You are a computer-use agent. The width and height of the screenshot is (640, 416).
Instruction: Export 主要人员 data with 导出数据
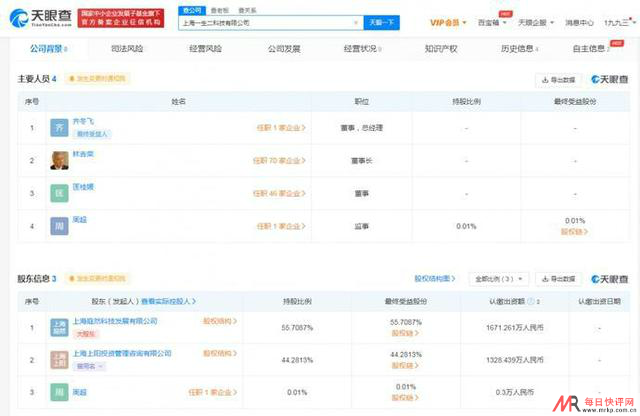(x=558, y=80)
